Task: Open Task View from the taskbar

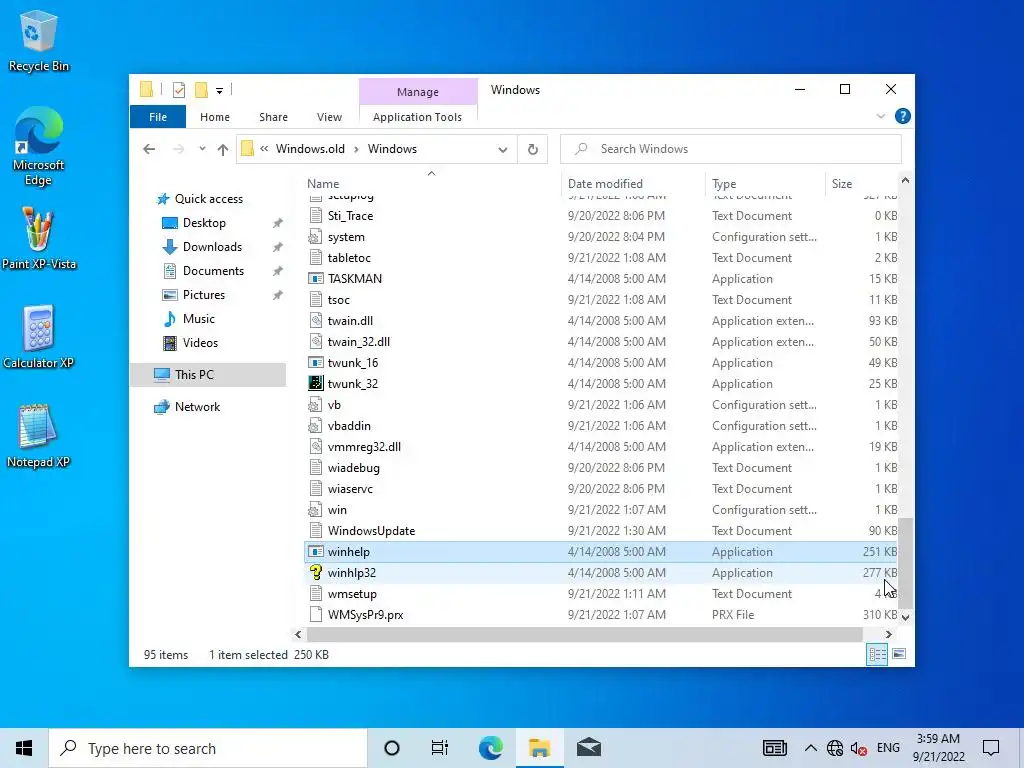Action: pyautogui.click(x=440, y=748)
